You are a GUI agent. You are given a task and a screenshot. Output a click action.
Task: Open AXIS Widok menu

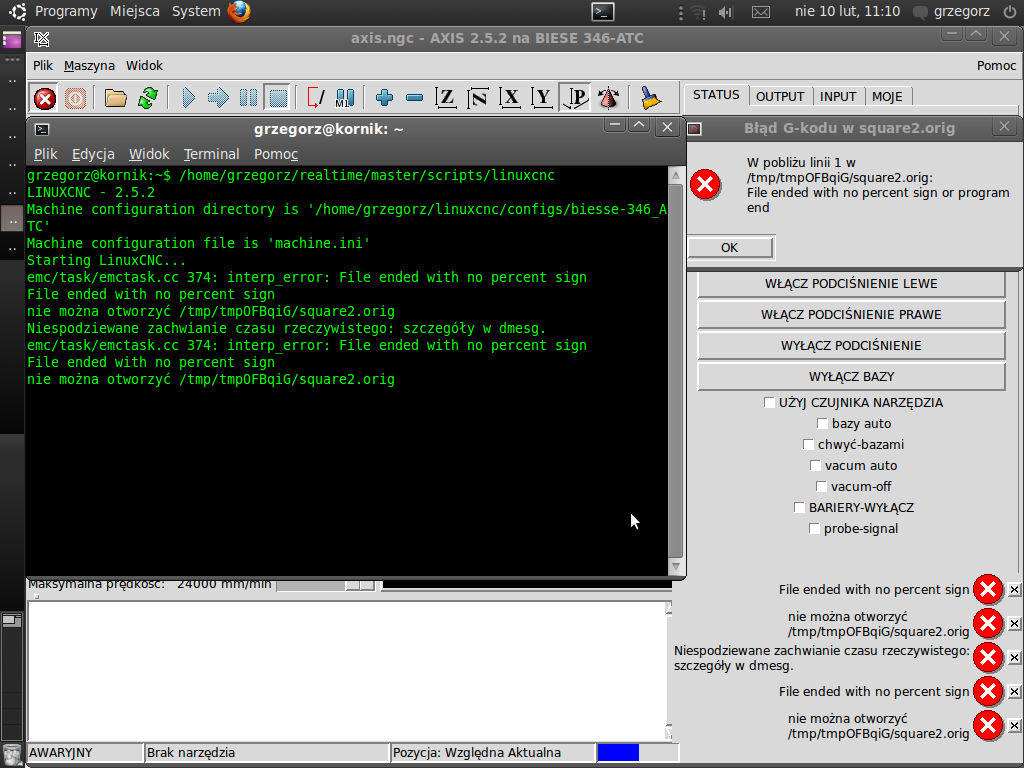pos(144,65)
